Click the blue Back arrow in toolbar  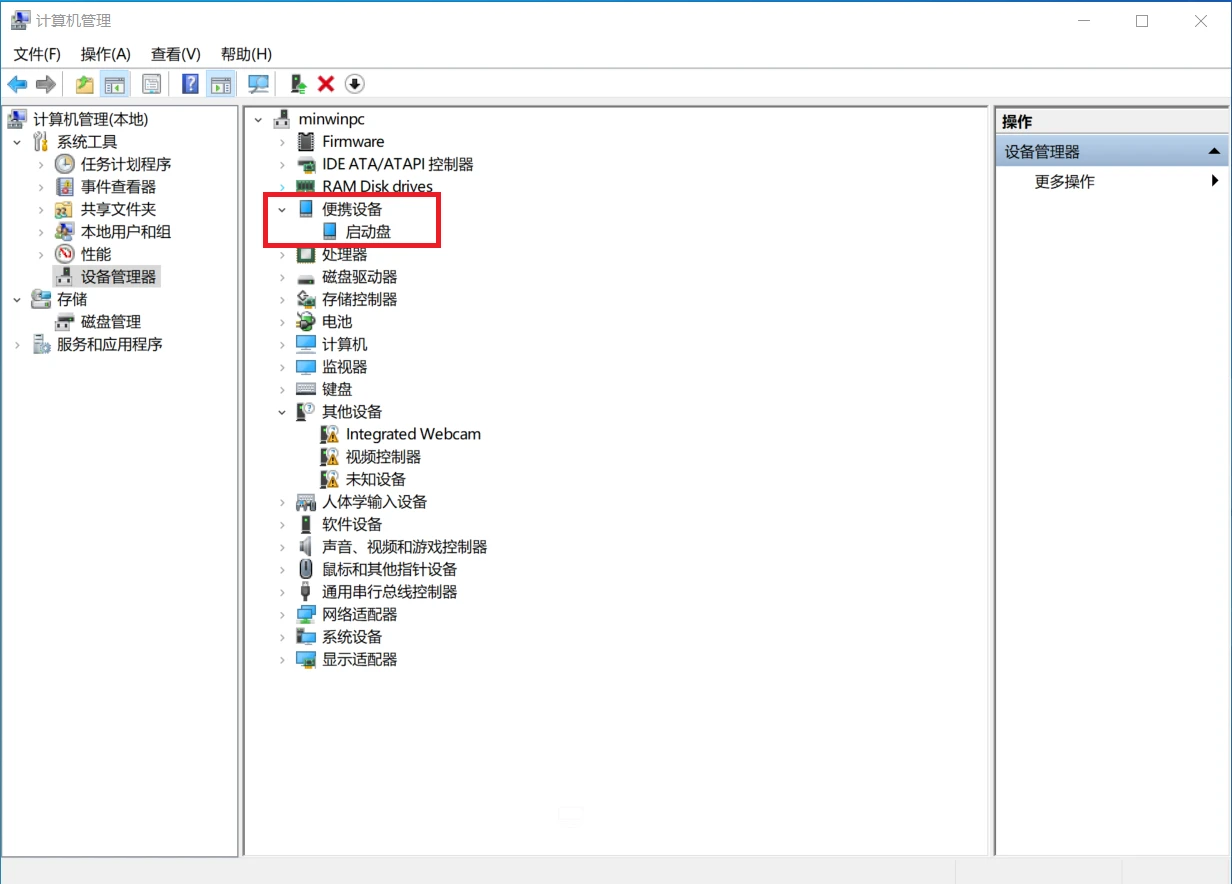17,84
